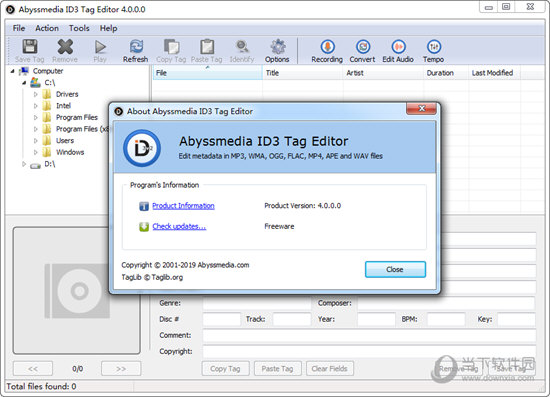This screenshot has height=397, width=550.
Task: Open the Tools menu
Action: click(x=79, y=28)
